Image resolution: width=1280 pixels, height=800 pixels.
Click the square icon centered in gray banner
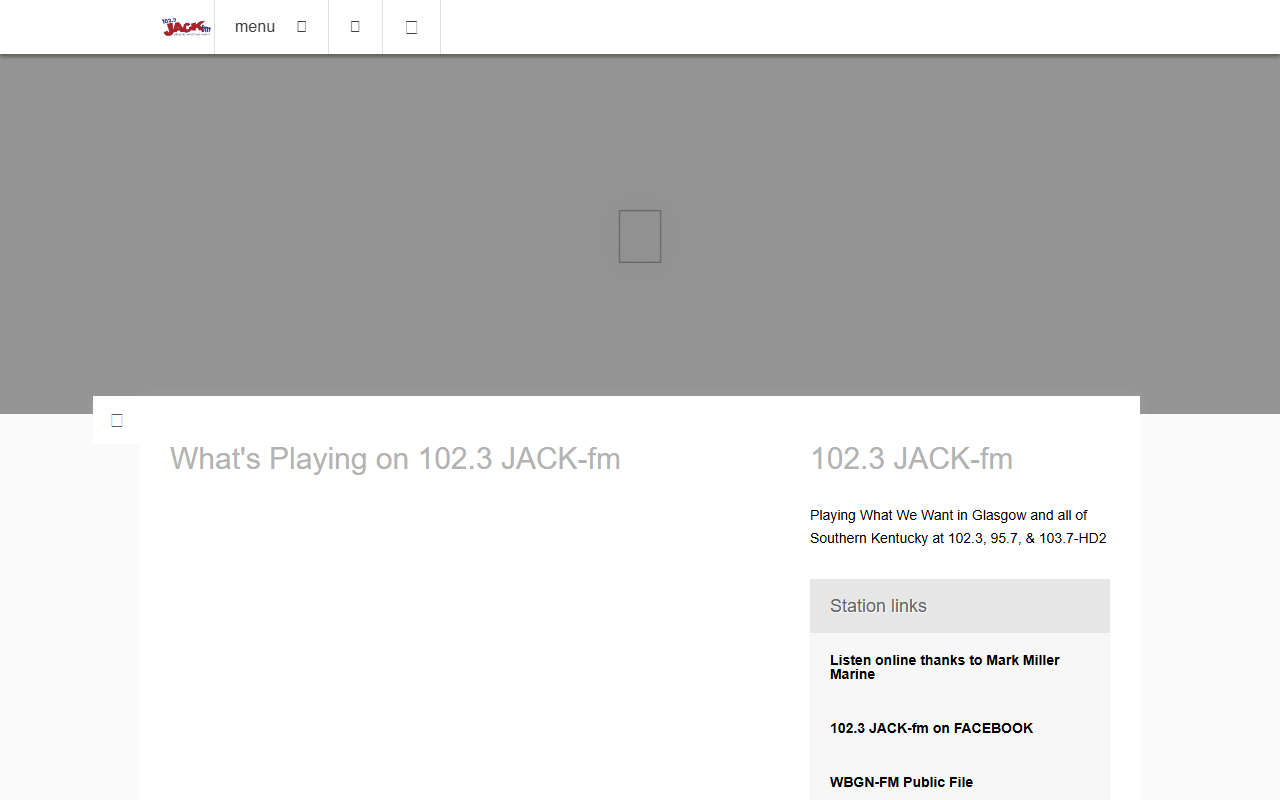click(x=640, y=236)
